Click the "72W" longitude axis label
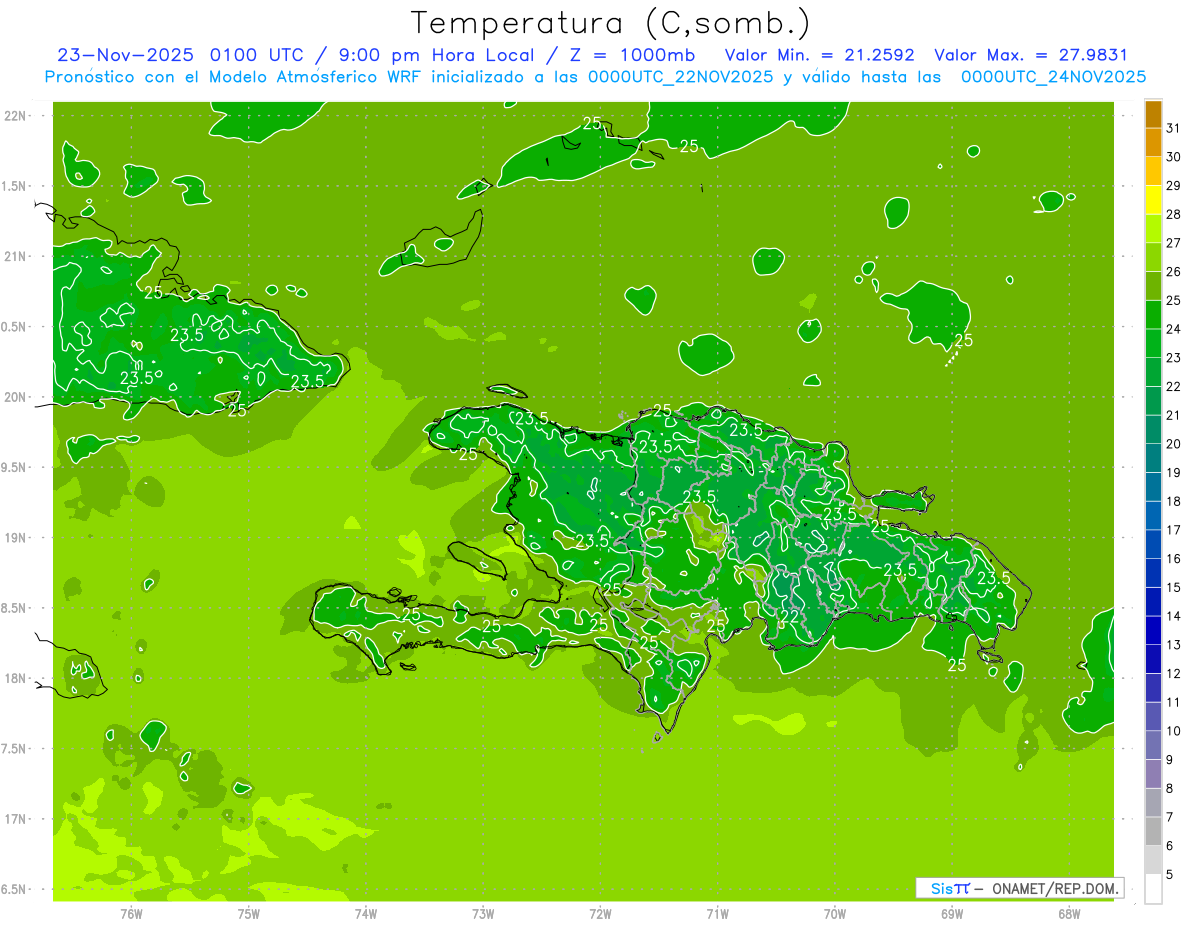Image resolution: width=1200 pixels, height=927 pixels. click(600, 913)
